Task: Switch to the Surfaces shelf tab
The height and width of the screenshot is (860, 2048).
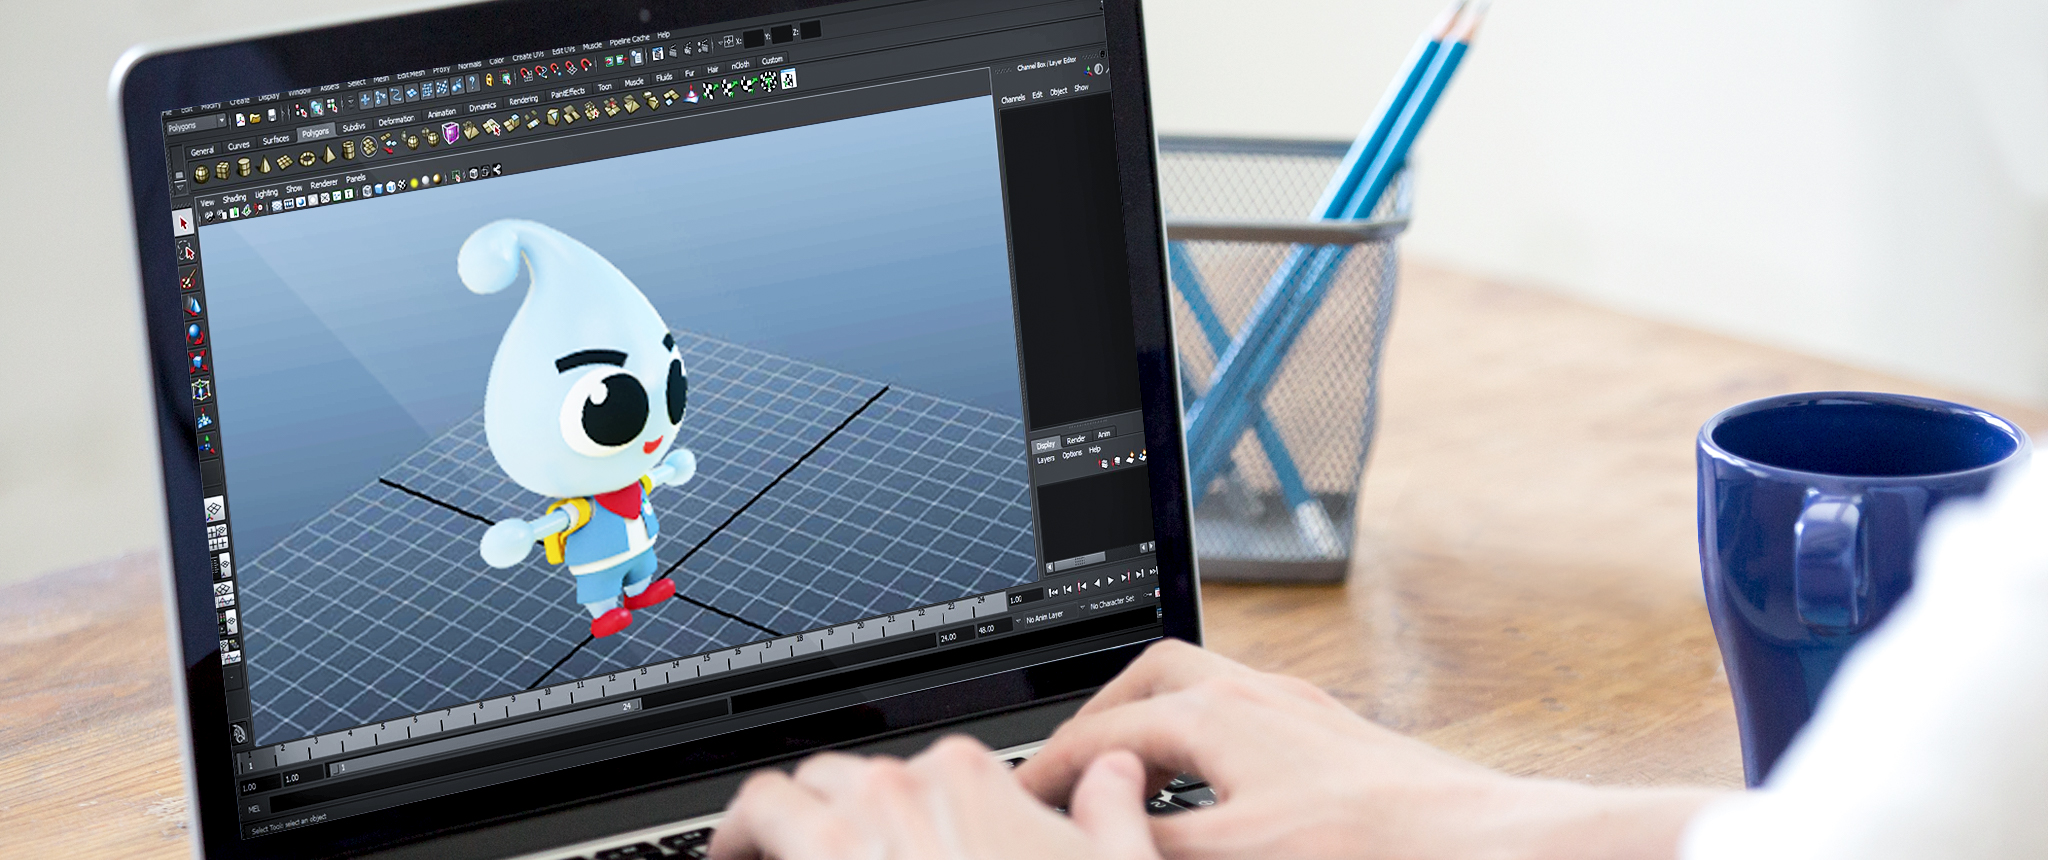Action: (276, 140)
